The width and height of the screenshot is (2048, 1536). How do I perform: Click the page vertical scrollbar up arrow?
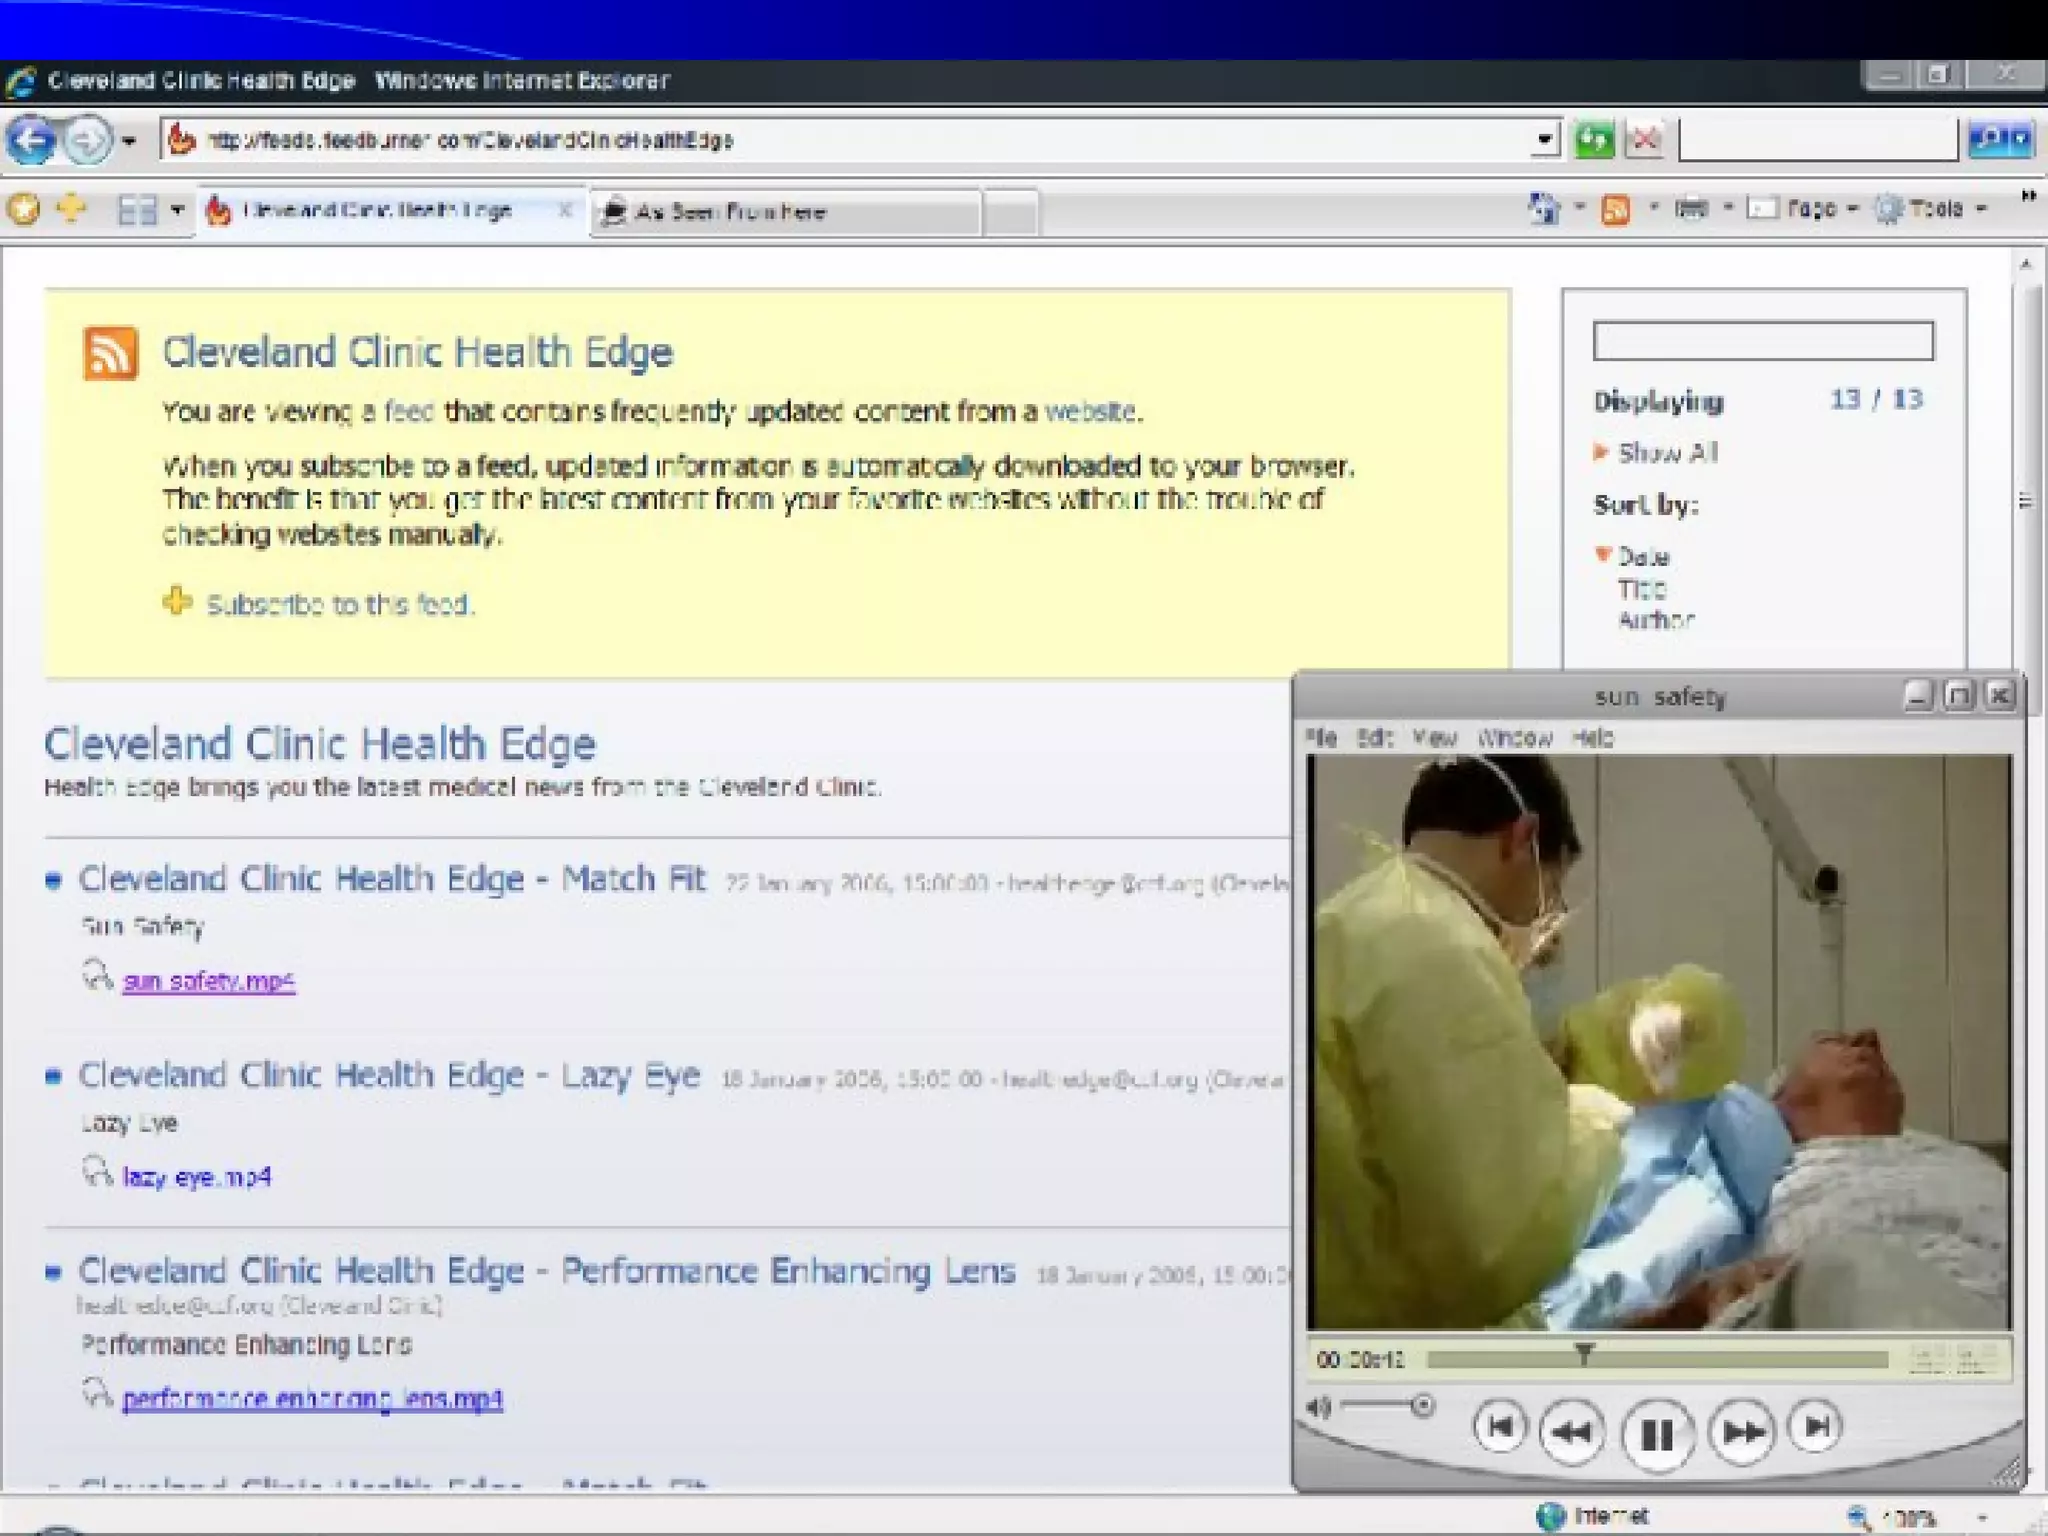[2026, 264]
